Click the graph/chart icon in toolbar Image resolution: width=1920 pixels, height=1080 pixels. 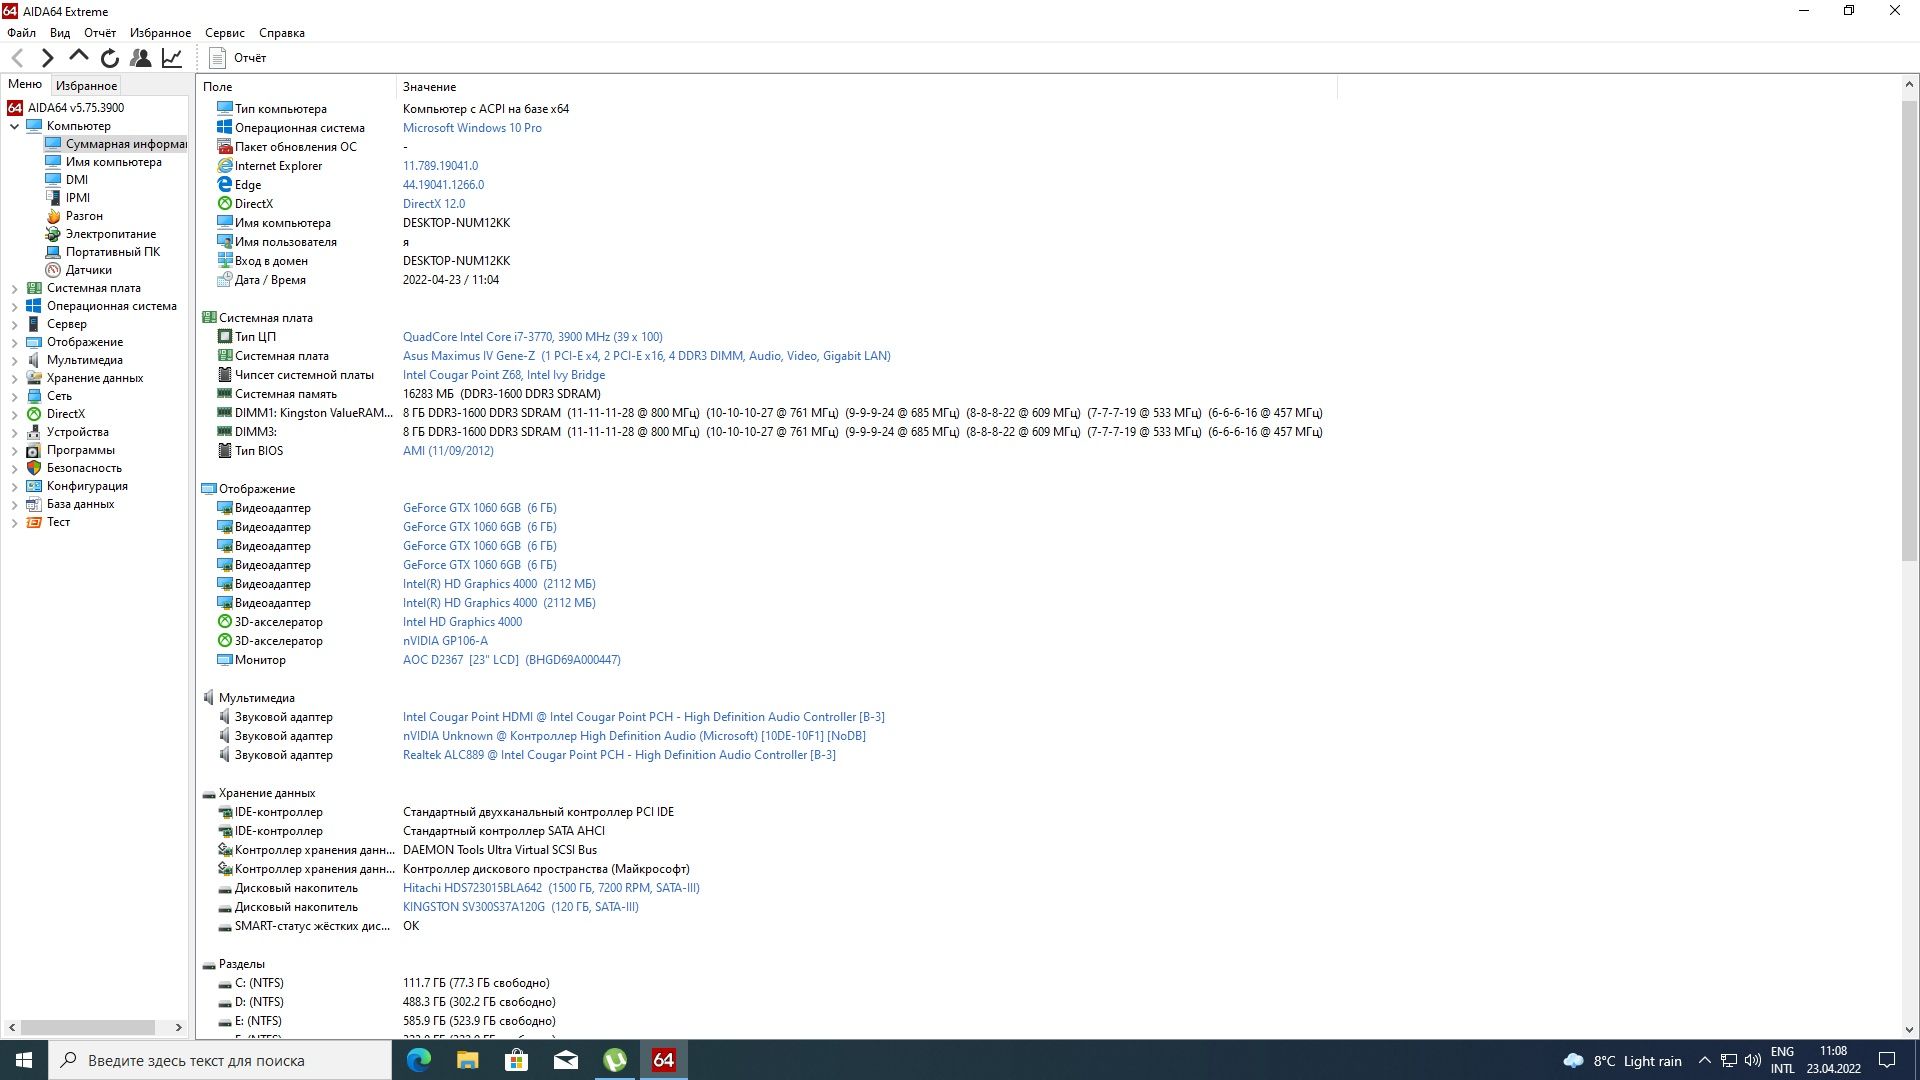click(171, 57)
